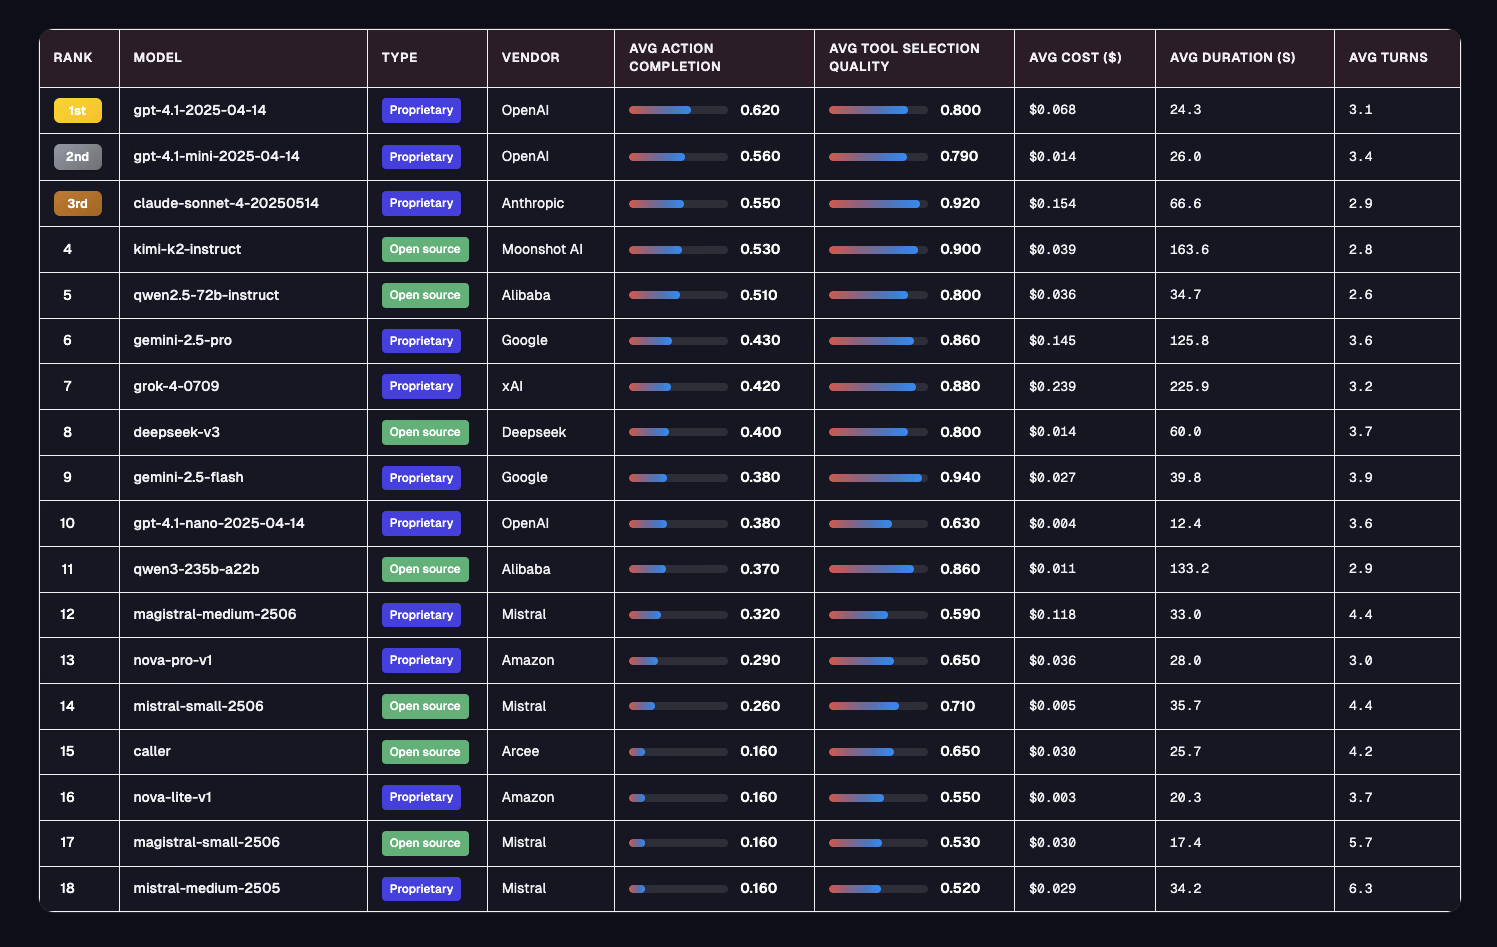The width and height of the screenshot is (1497, 947).
Task: Click tool selection bar for claude-sonnet-4-20250514
Action: click(878, 203)
